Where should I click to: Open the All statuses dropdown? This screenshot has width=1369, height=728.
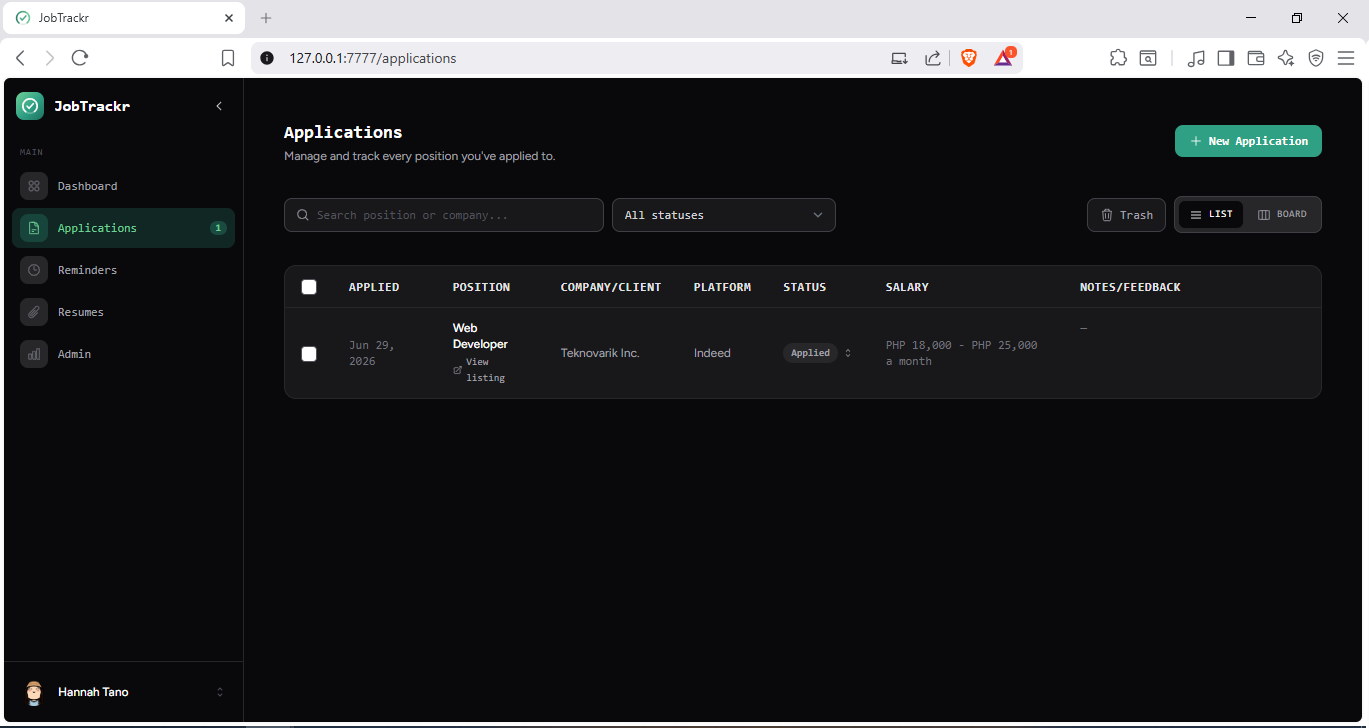click(x=724, y=215)
